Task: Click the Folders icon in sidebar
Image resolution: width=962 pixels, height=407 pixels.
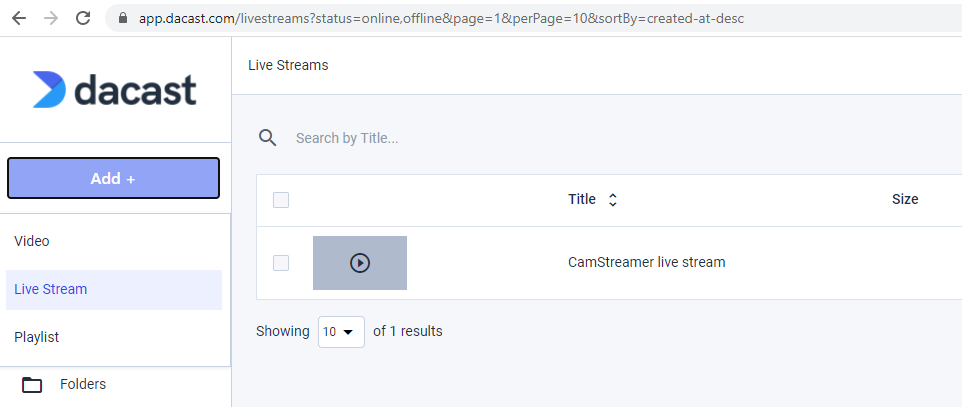Action: pyautogui.click(x=33, y=385)
